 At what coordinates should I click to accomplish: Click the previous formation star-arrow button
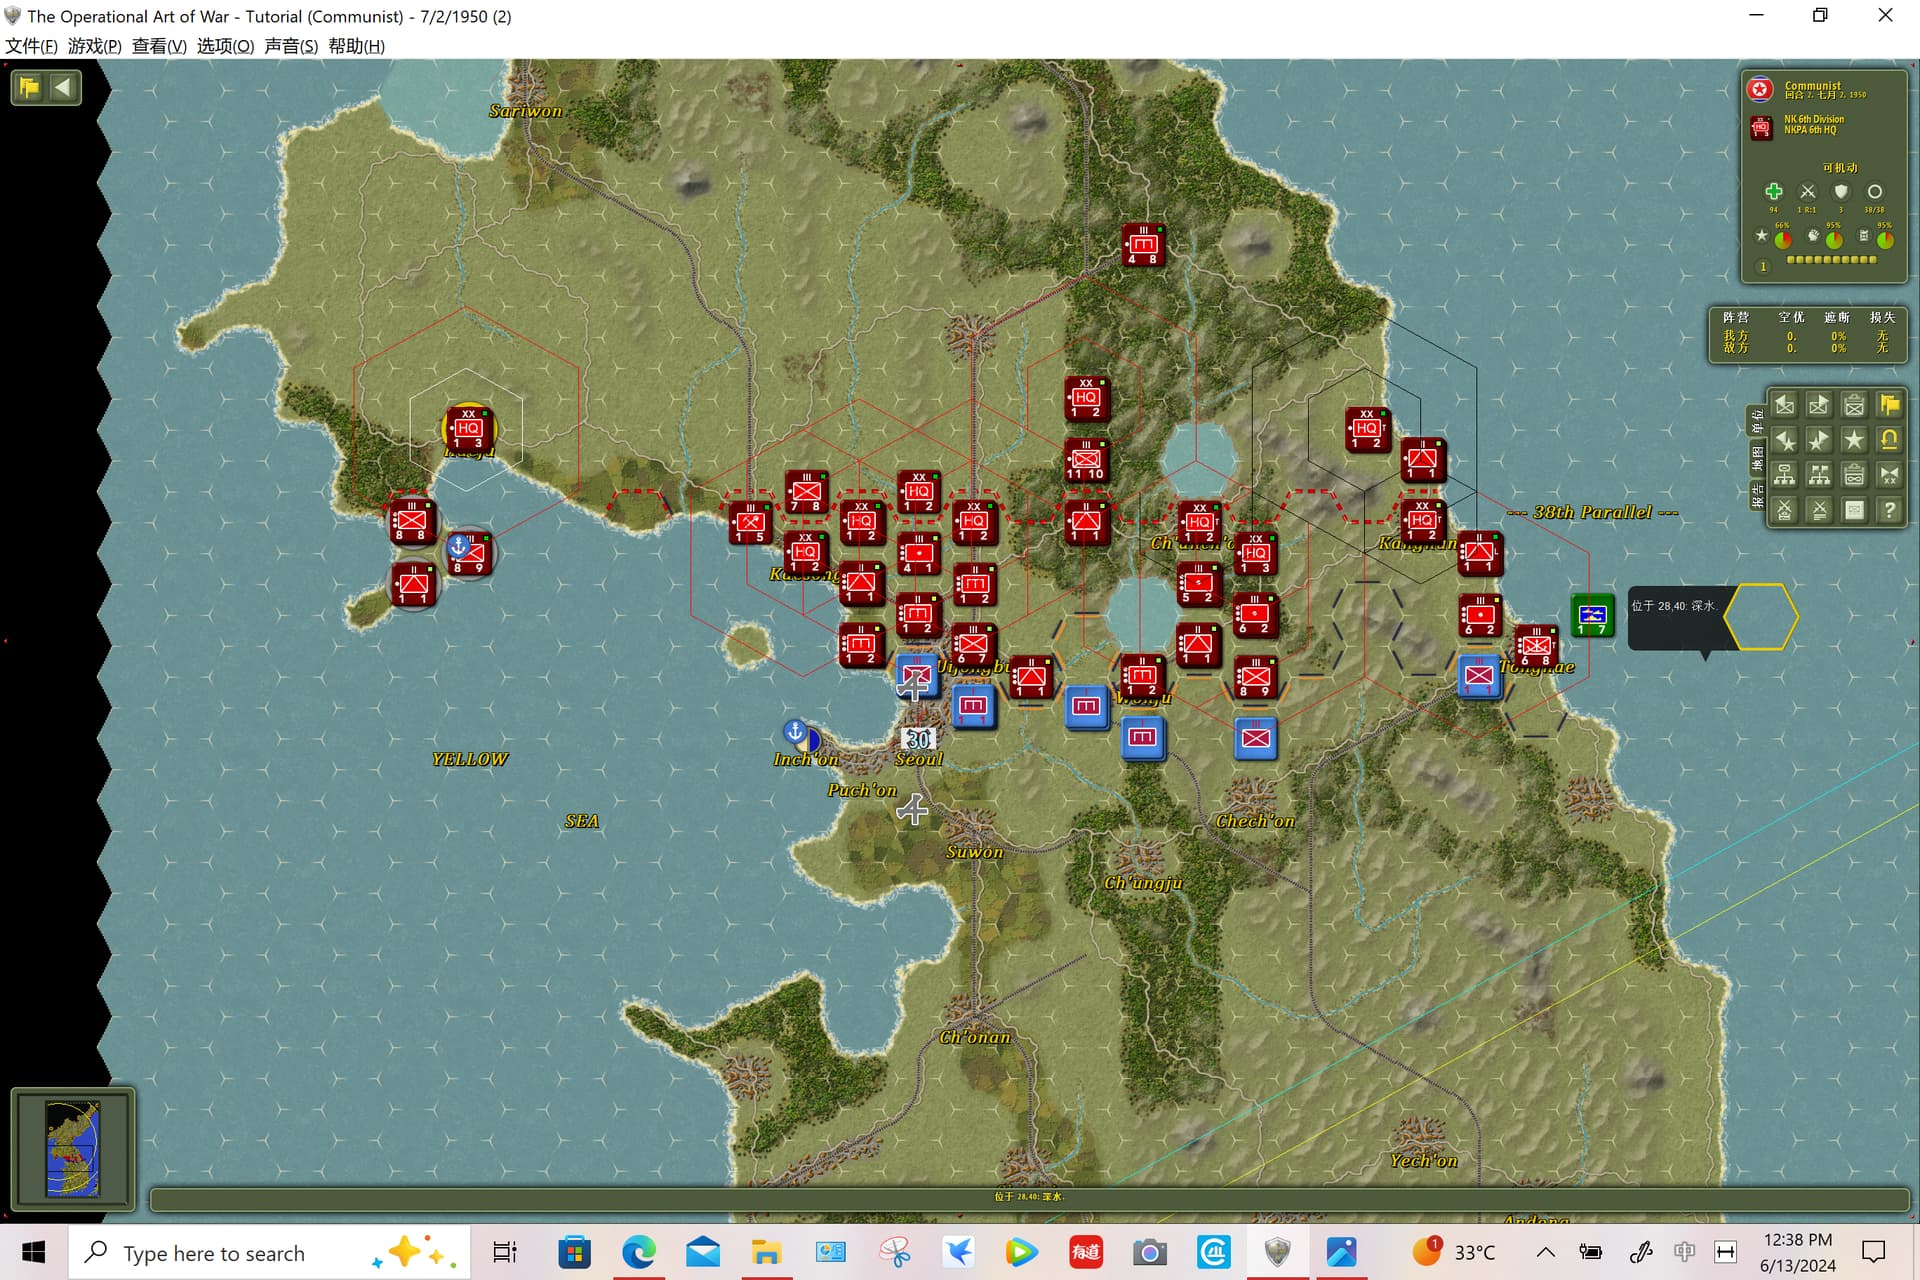[1785, 440]
